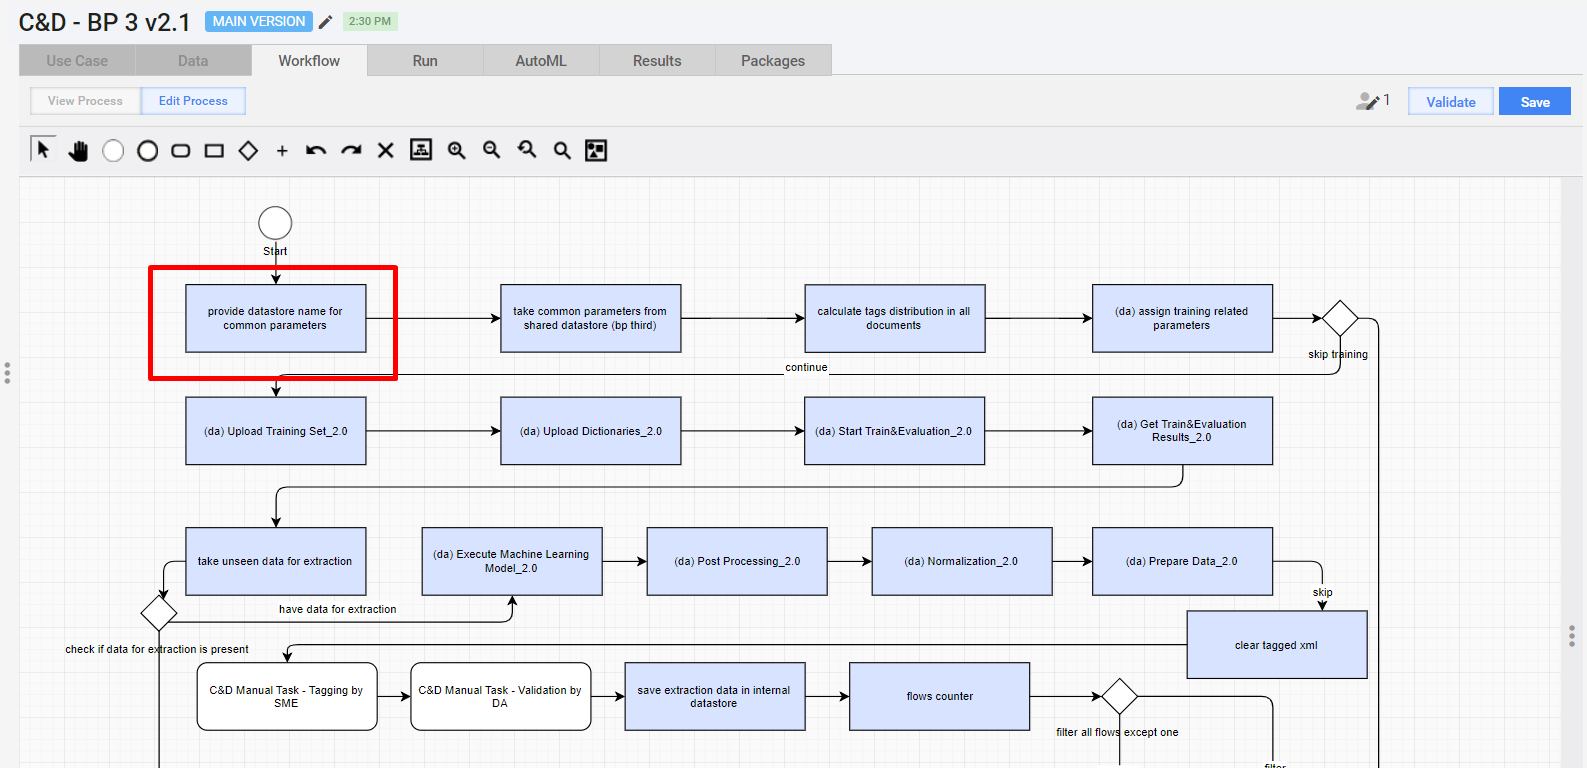This screenshot has height=768, width=1587.
Task: Click the right side panel handle dots
Action: [x=1572, y=636]
